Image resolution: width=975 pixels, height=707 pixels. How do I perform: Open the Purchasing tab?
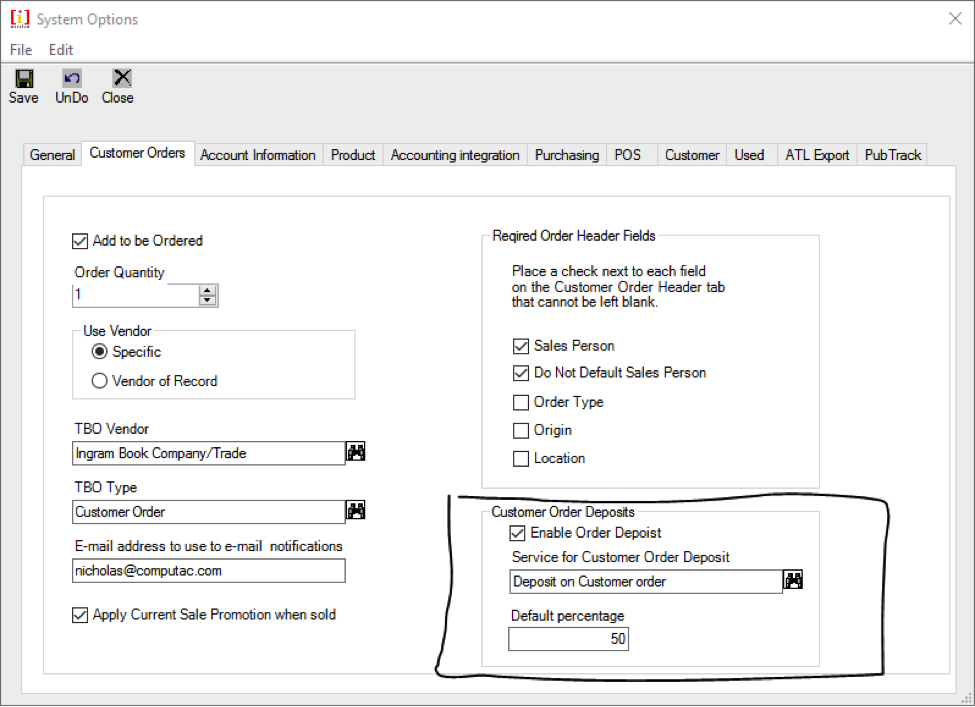click(567, 155)
